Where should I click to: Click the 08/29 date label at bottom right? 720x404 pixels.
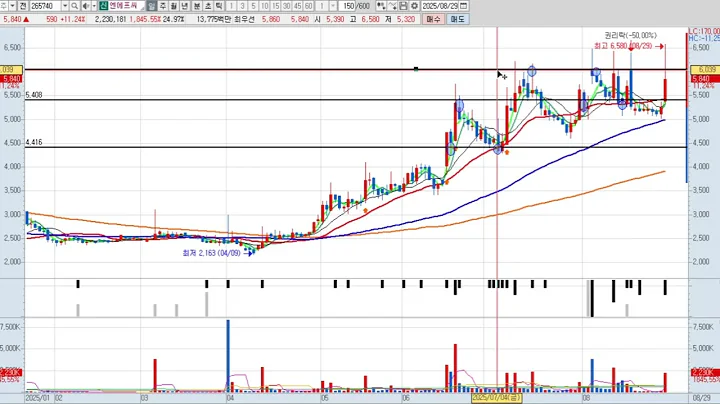[x=701, y=398]
